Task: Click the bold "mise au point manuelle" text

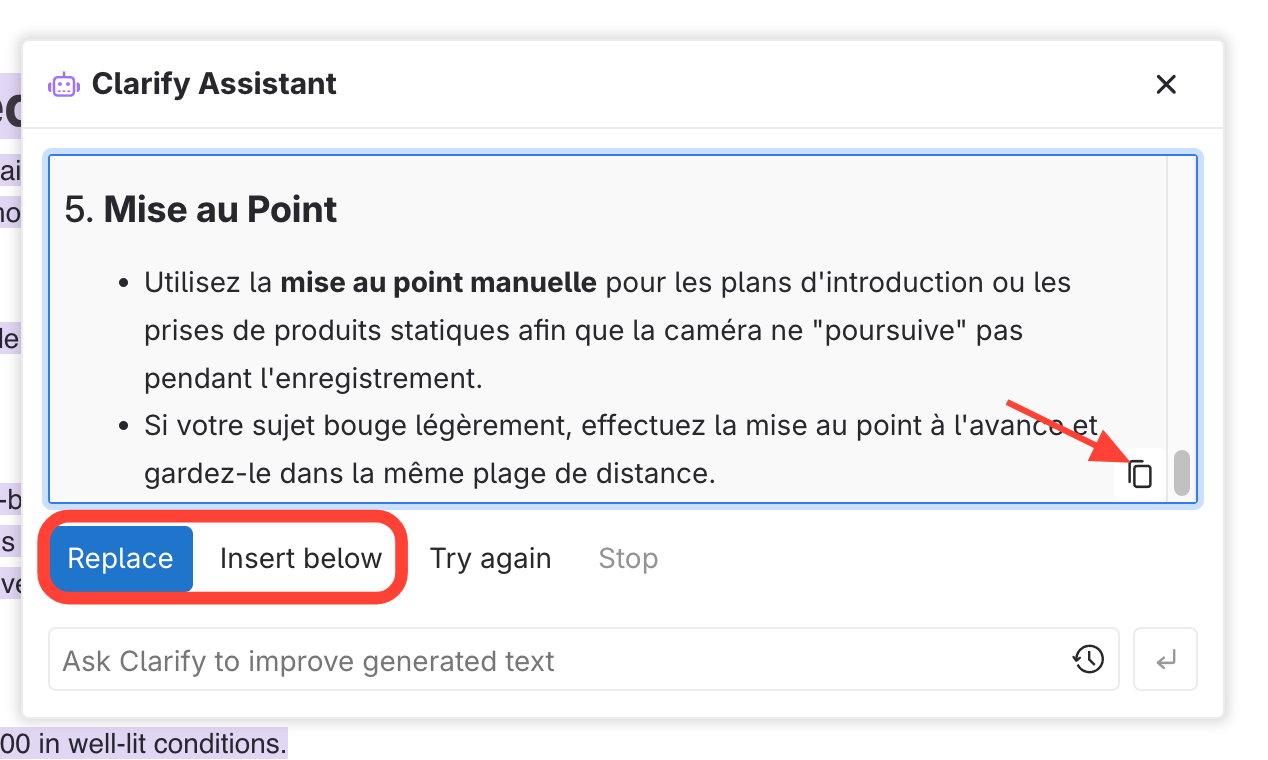Action: click(x=438, y=283)
